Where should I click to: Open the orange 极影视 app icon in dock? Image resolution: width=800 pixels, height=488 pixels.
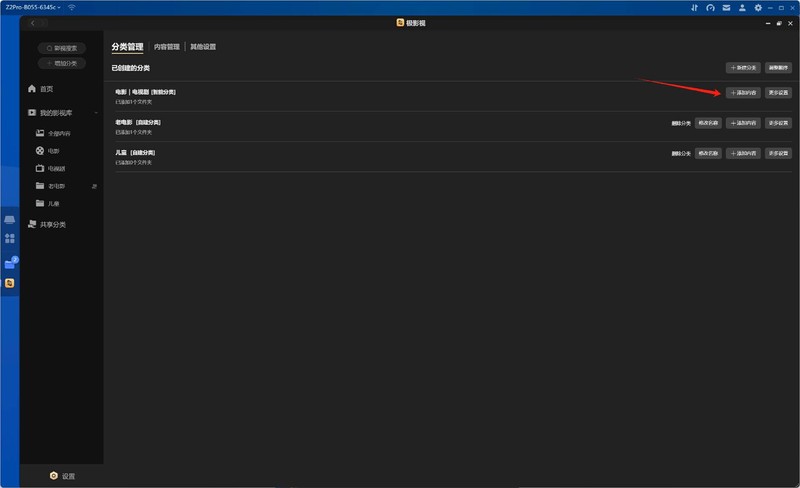(10, 283)
